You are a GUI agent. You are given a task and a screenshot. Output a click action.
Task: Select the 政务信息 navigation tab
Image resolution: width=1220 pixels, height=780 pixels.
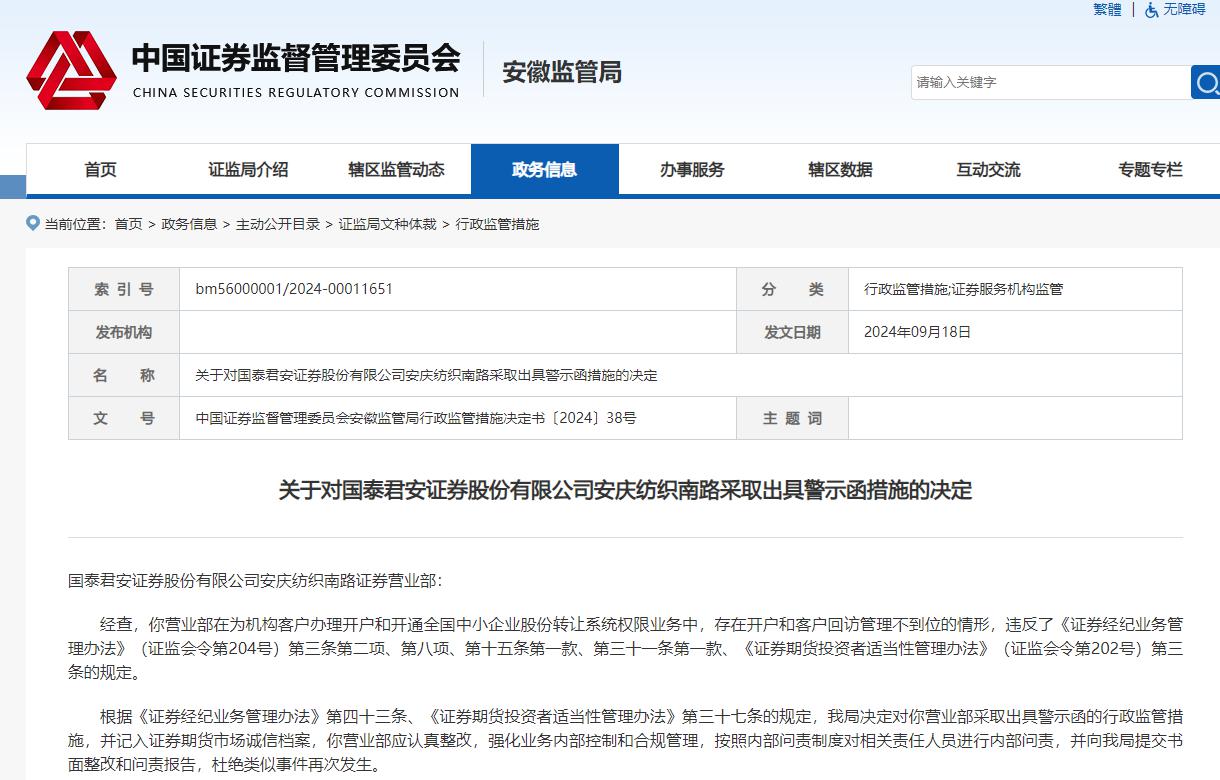[x=545, y=170]
